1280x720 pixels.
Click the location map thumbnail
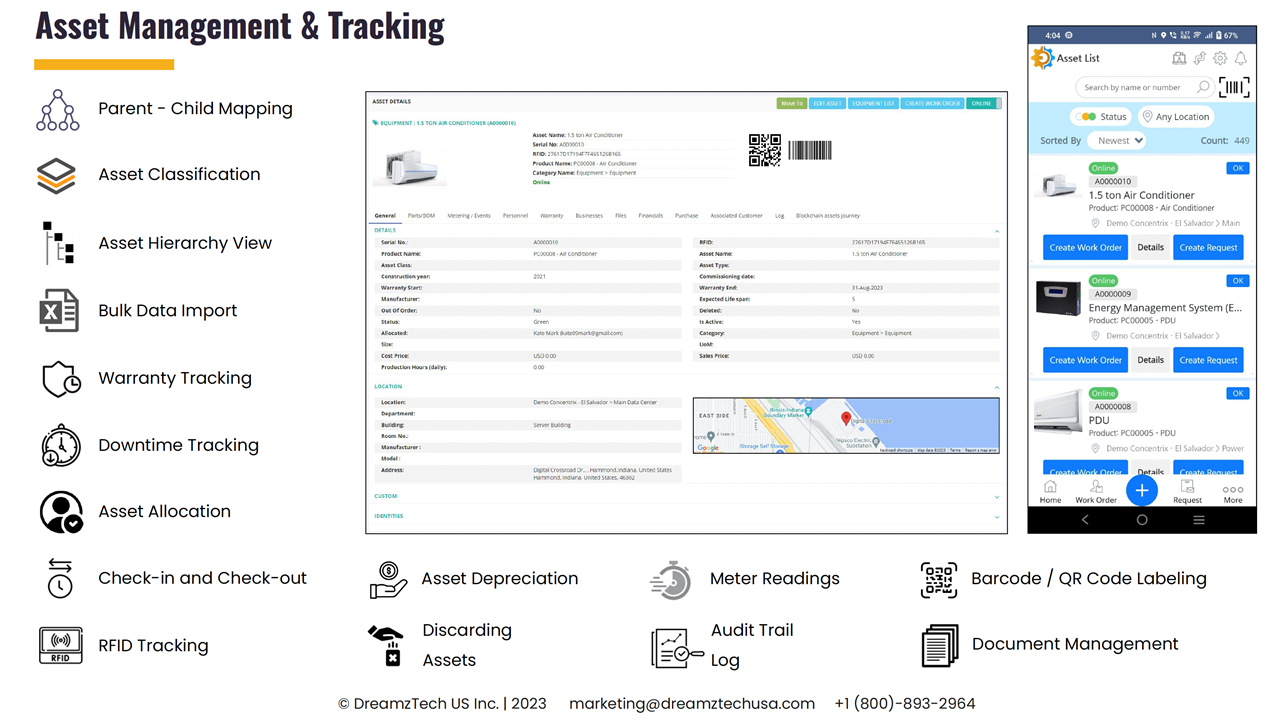[x=846, y=426]
